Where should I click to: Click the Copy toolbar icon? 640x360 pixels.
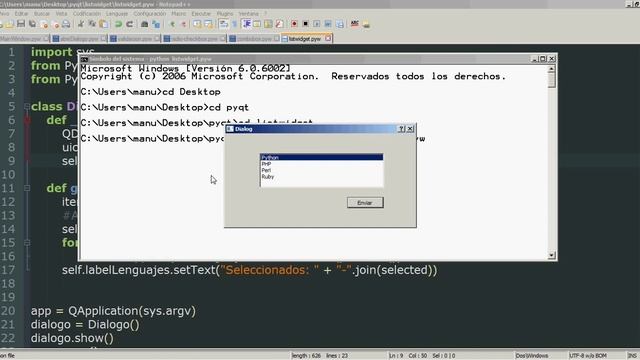[x=92, y=24]
